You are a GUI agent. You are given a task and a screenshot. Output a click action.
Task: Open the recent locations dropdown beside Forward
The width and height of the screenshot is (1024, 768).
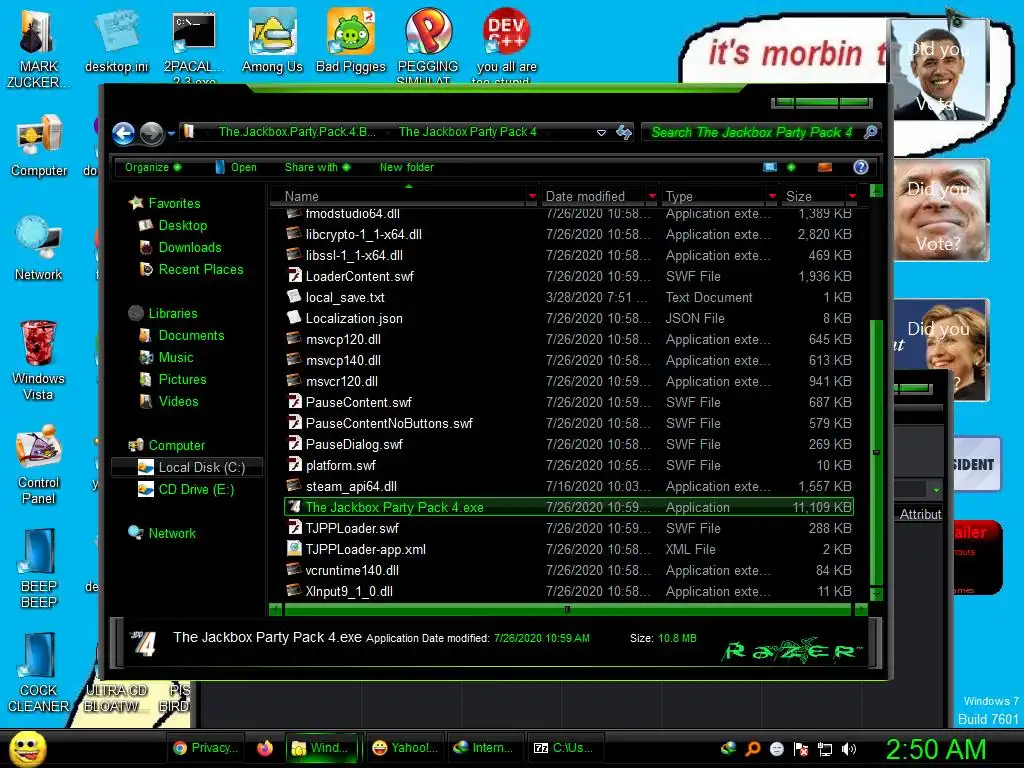171,133
